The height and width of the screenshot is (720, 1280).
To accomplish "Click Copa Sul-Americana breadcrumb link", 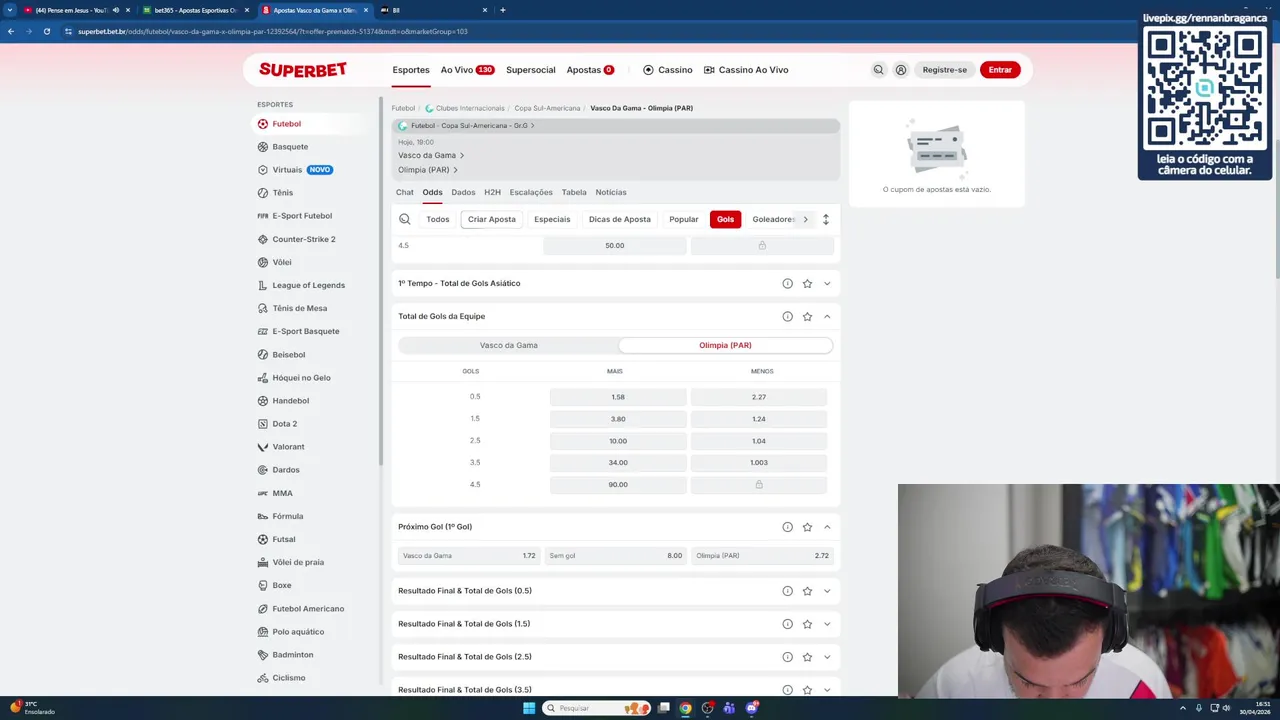I will pos(547,108).
